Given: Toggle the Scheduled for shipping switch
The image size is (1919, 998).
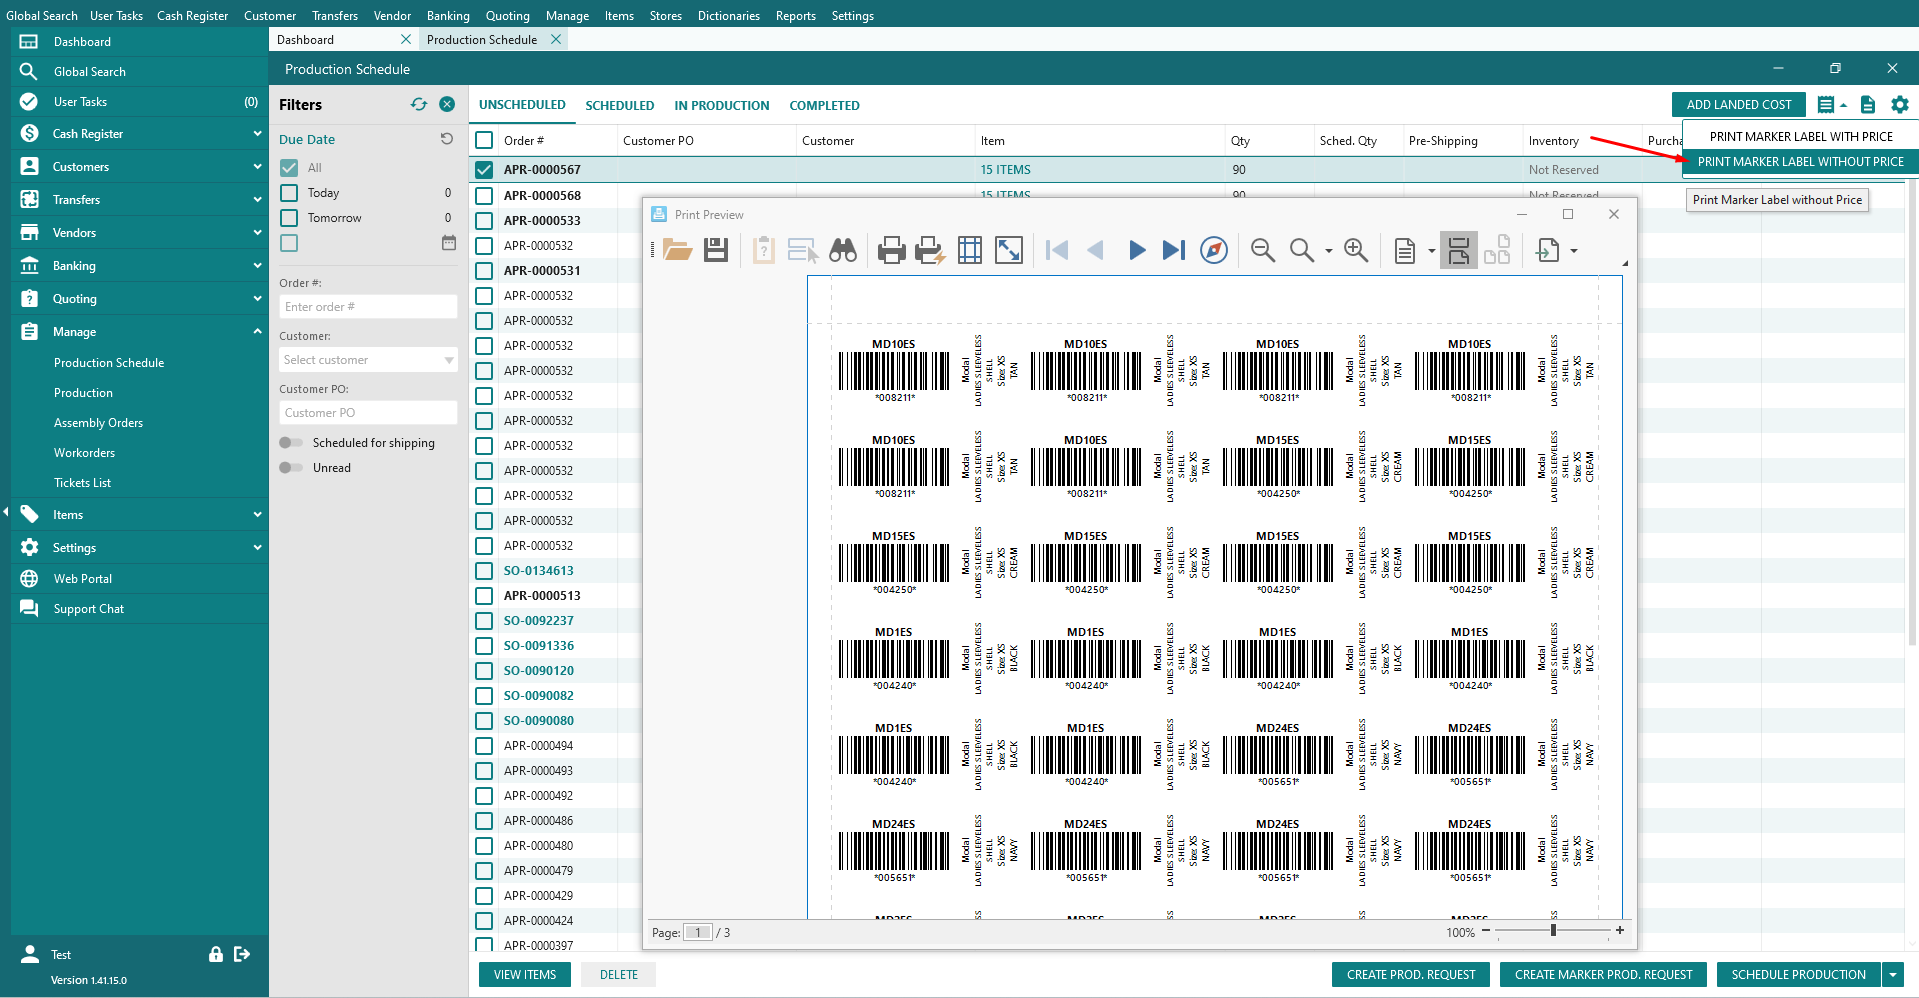Looking at the screenshot, I should tap(291, 443).
